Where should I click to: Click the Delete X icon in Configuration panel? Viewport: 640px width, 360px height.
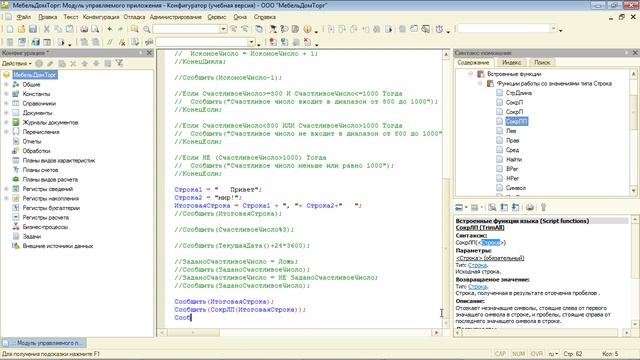(x=73, y=63)
